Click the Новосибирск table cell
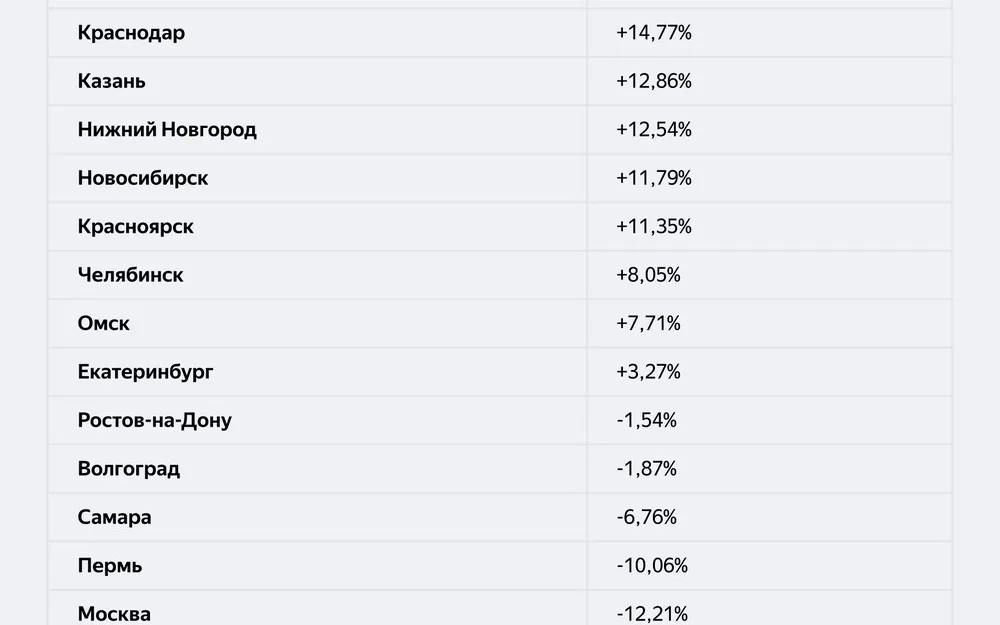Viewport: 1000px width, 625px height. [x=143, y=178]
